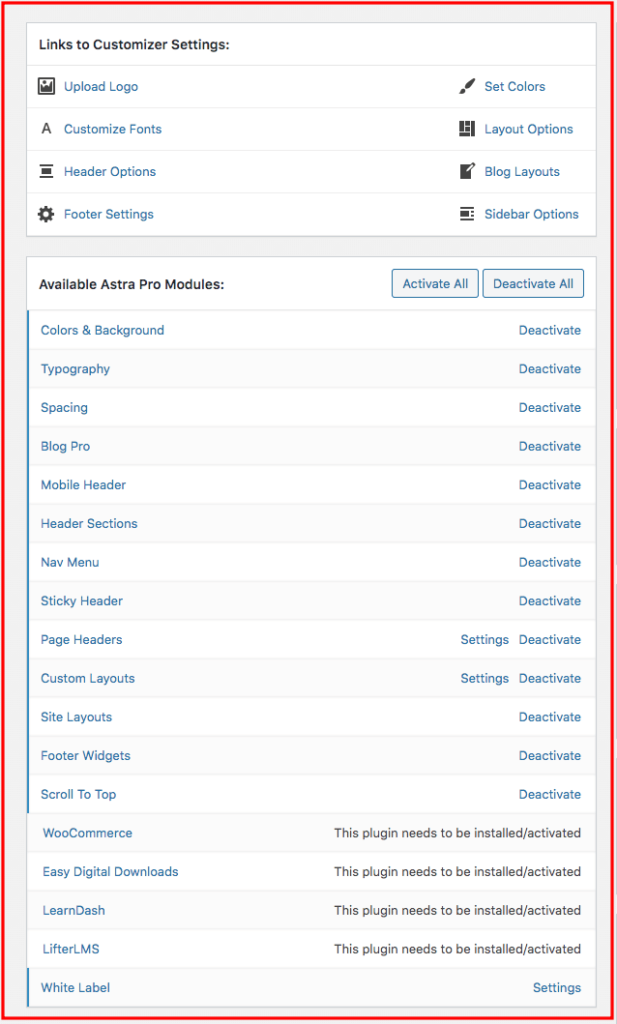Deactivate the Typography module

(550, 368)
